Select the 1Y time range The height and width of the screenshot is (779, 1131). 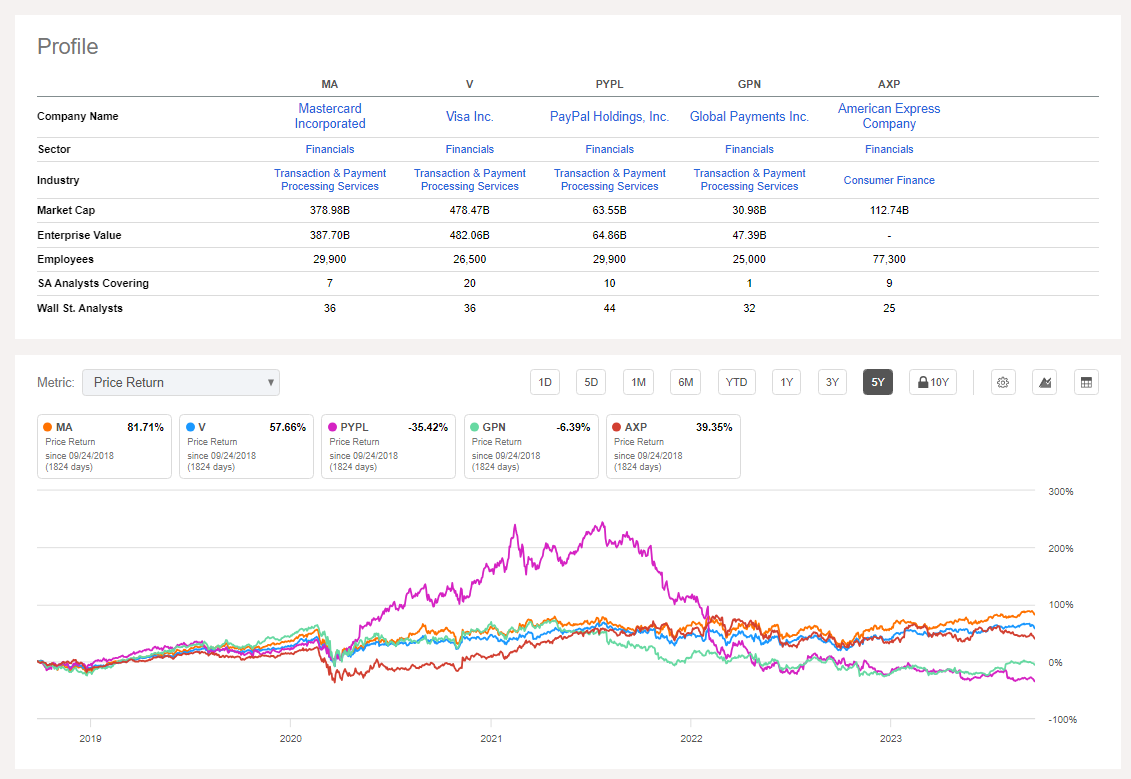tap(786, 382)
